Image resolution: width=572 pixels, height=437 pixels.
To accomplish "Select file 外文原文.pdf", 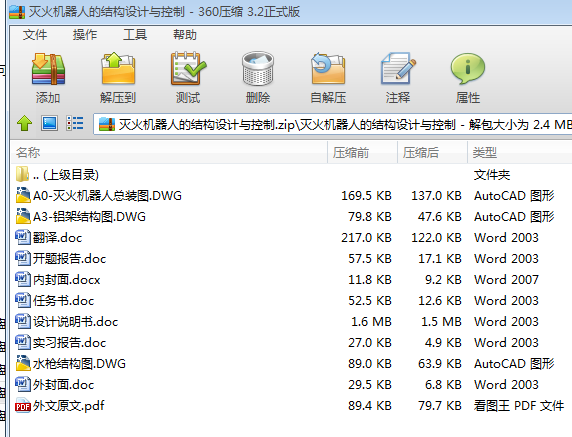I will pos(291,406).
